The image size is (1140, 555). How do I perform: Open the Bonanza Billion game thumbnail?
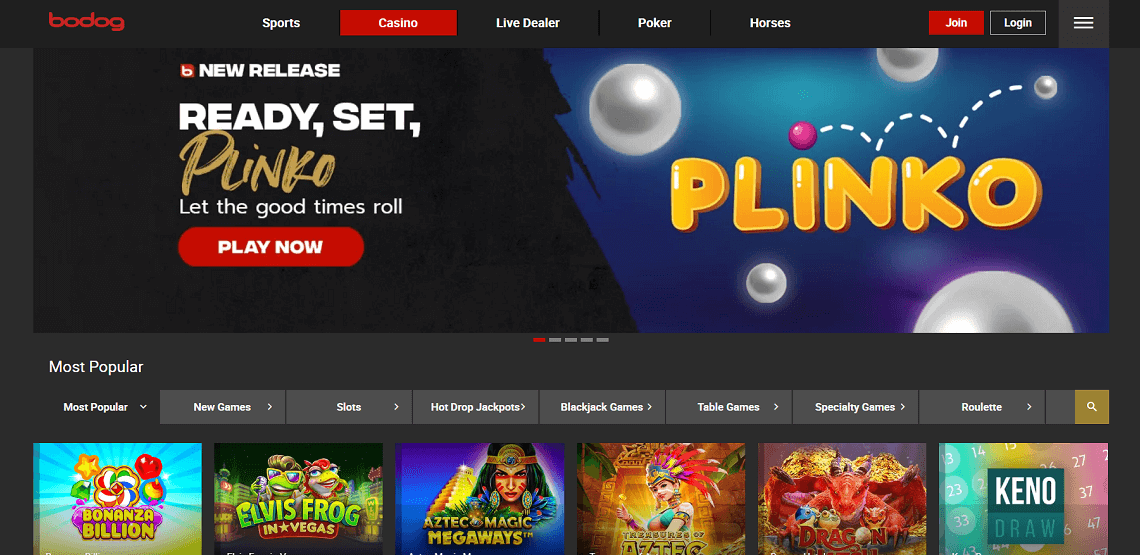118,499
